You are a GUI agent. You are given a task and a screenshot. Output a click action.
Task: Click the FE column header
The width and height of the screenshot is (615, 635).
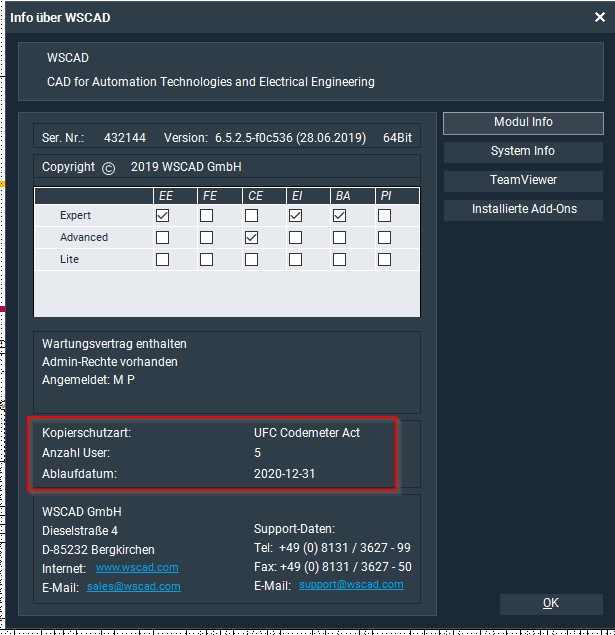[219, 196]
